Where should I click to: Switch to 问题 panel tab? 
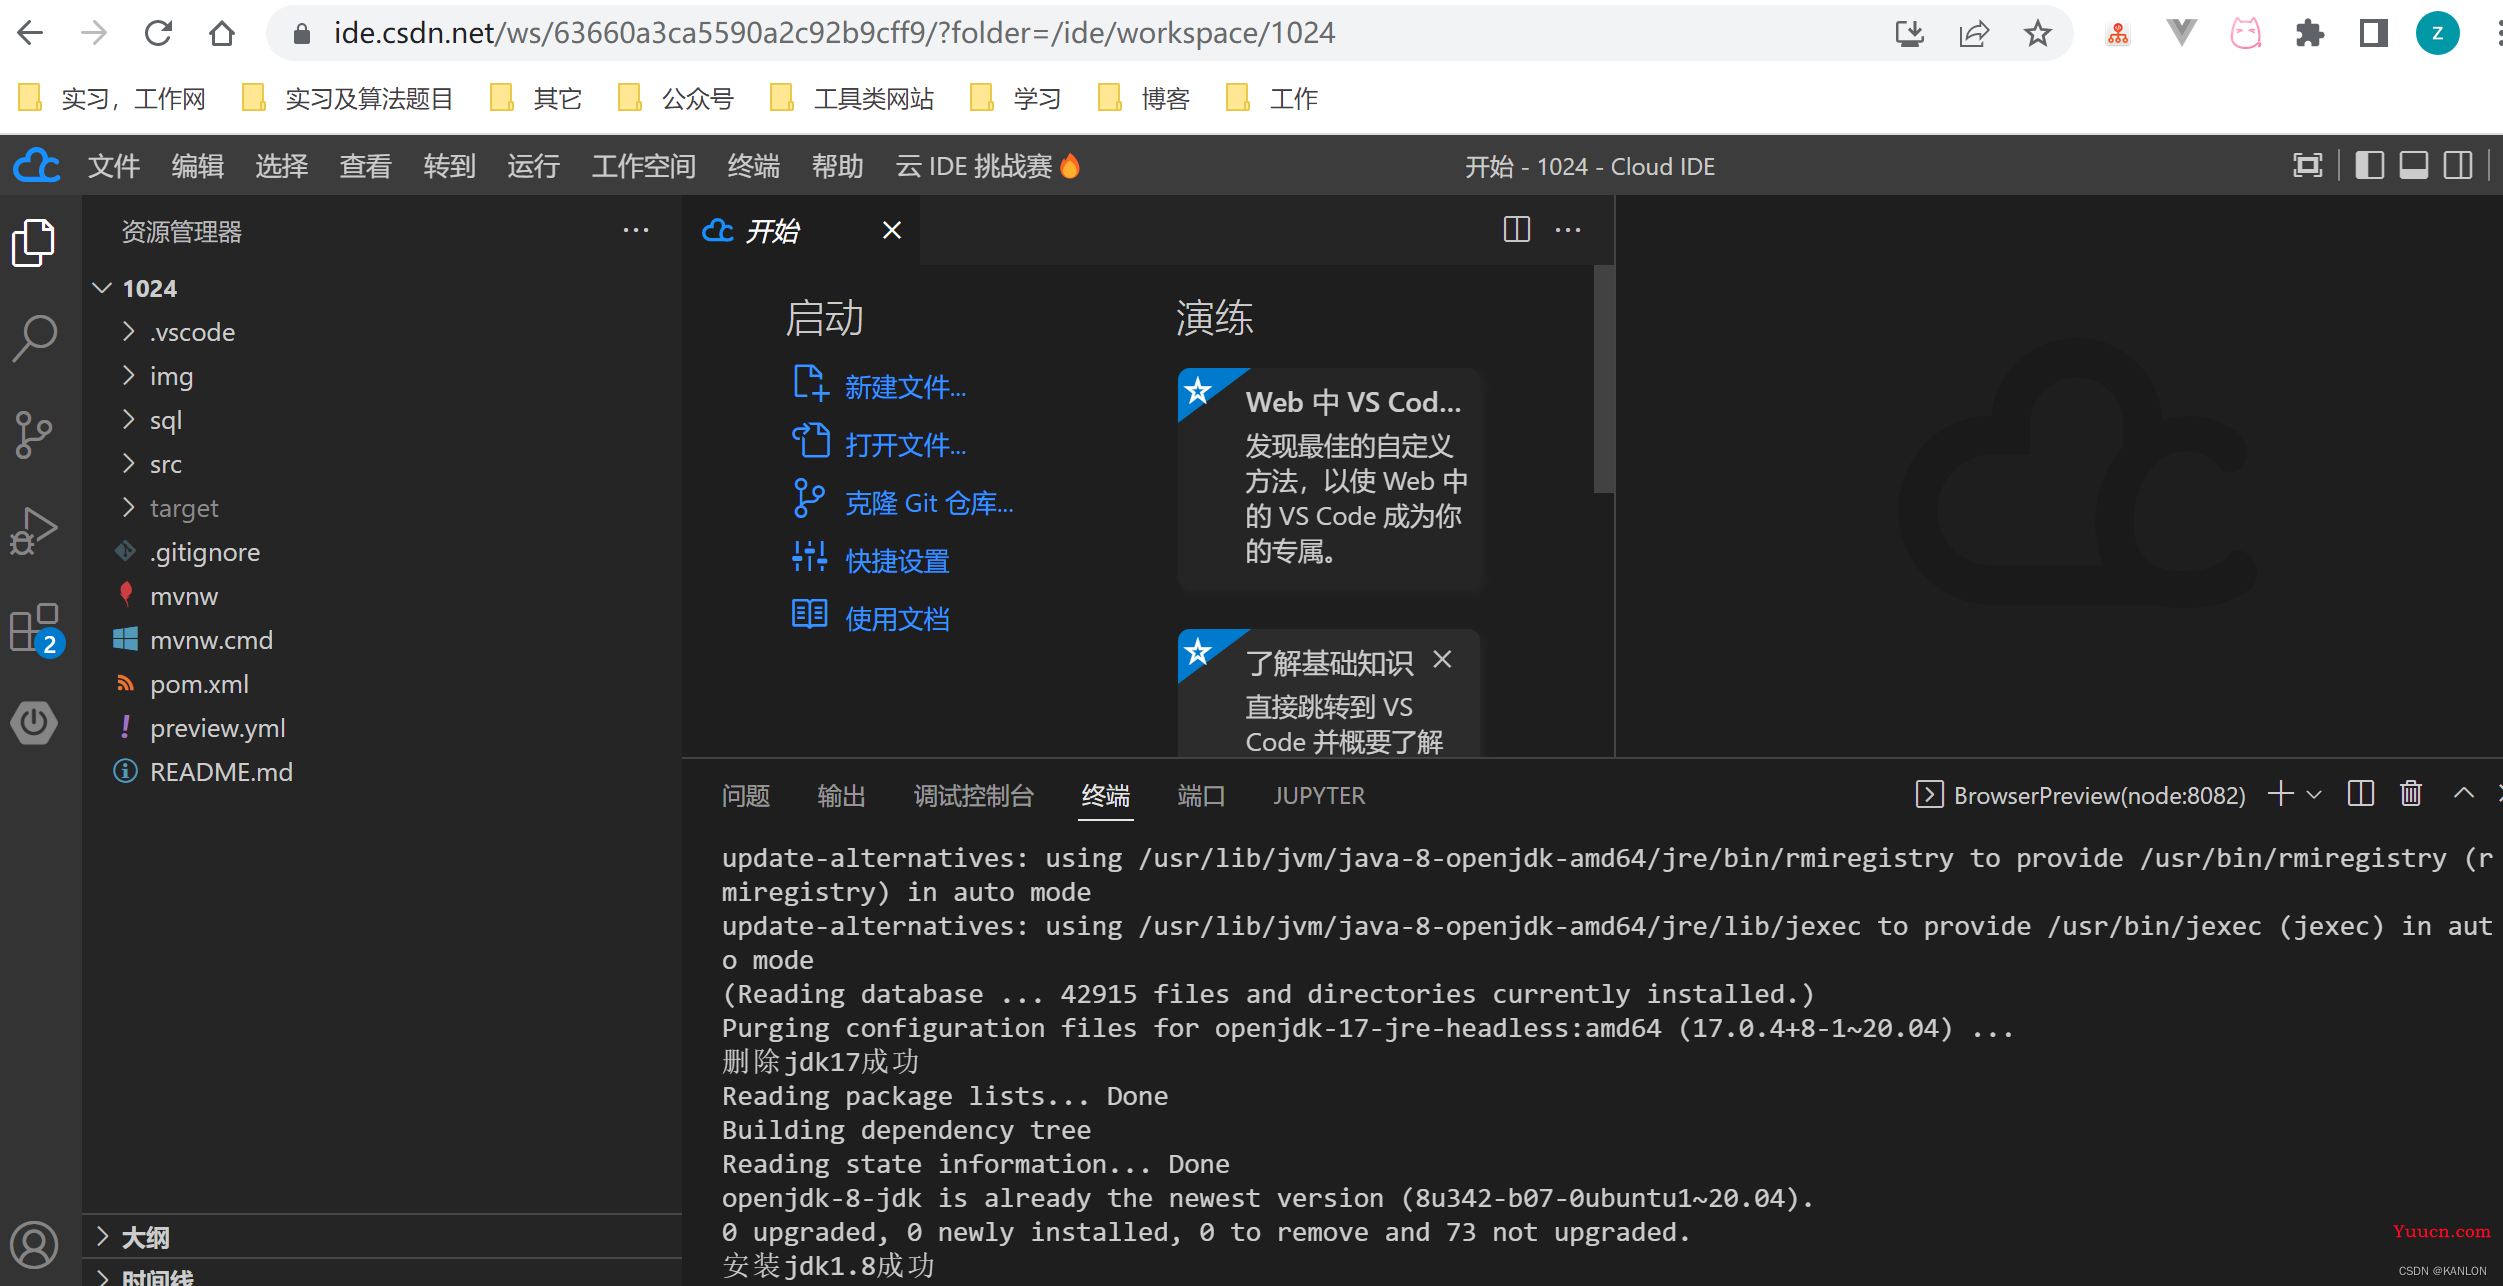(x=746, y=796)
